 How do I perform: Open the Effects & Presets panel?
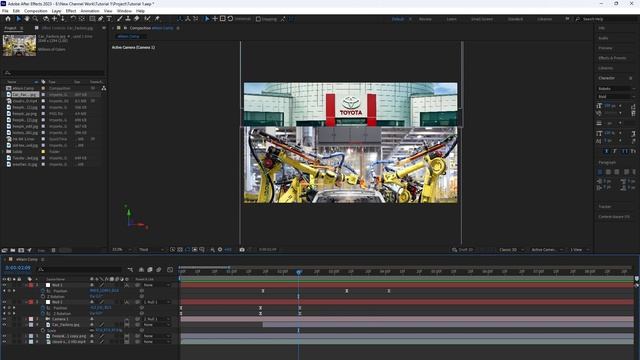click(612, 58)
